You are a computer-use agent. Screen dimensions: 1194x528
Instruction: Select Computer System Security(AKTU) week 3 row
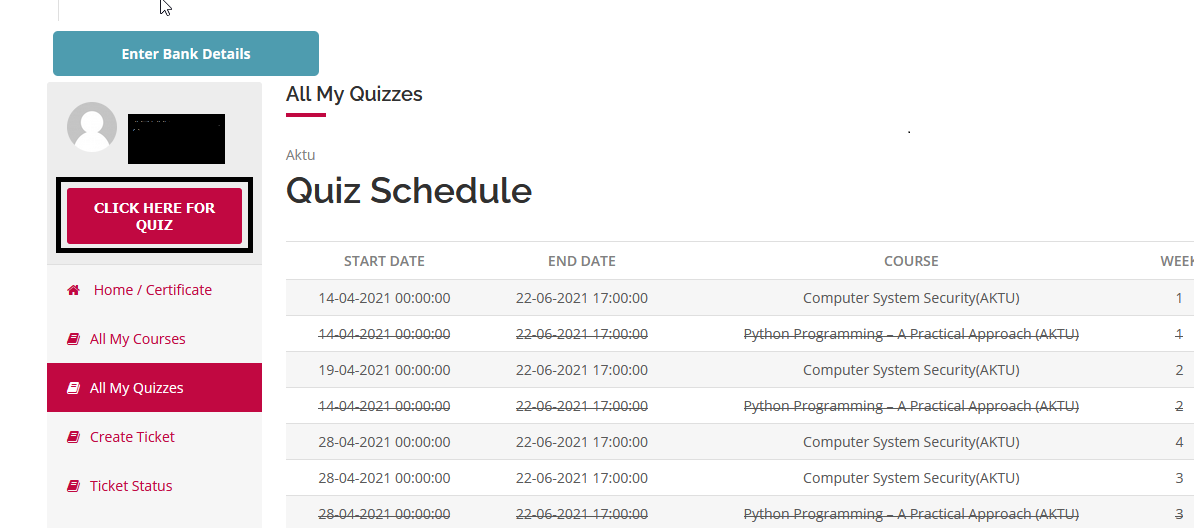[740, 478]
